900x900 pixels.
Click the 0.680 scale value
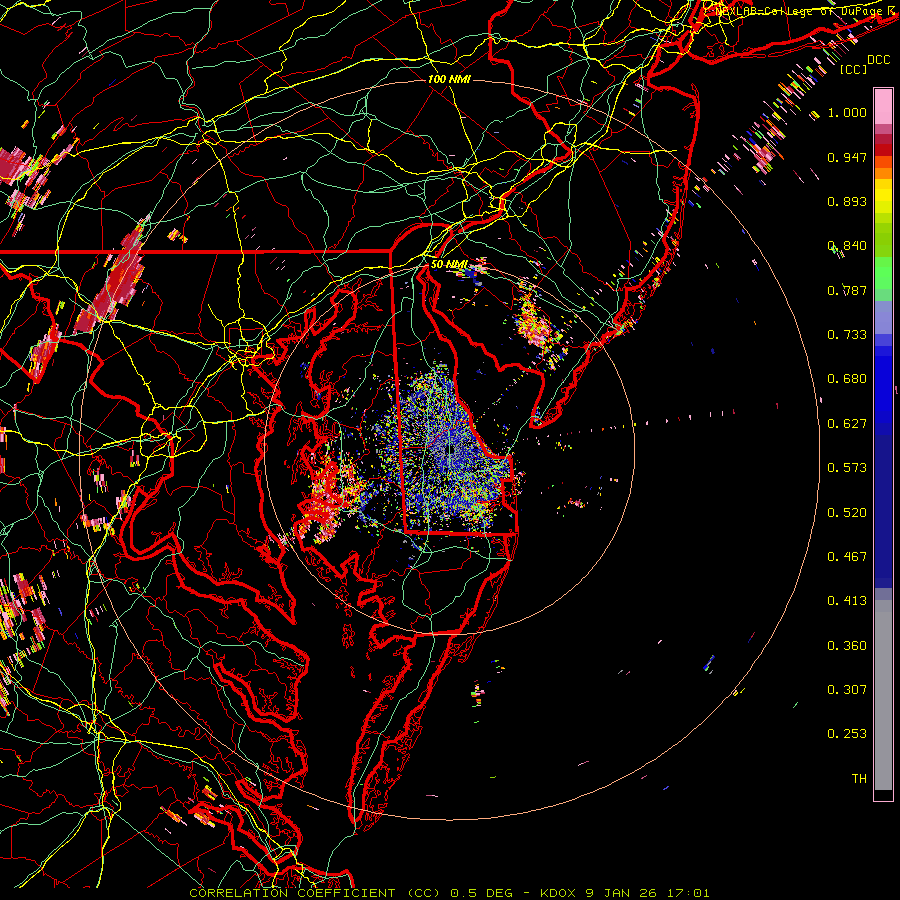847,379
